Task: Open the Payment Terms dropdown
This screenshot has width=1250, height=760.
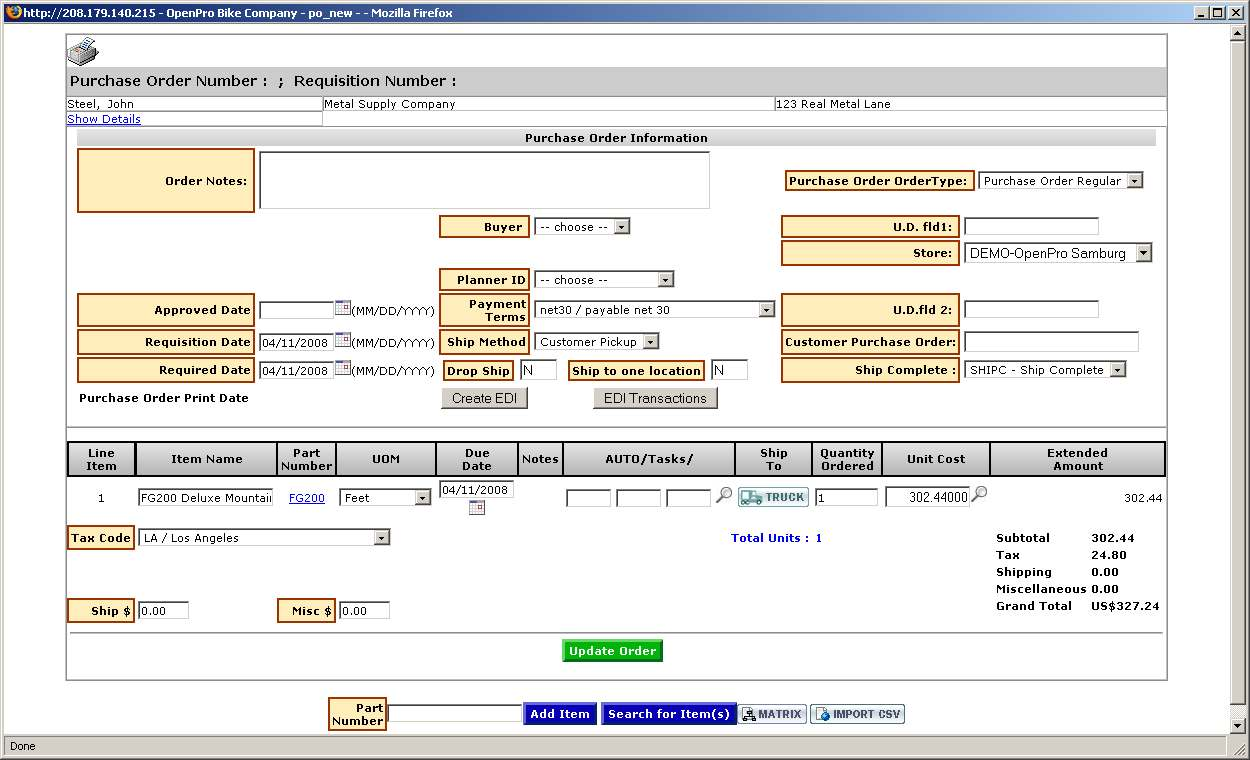Action: pyautogui.click(x=654, y=310)
